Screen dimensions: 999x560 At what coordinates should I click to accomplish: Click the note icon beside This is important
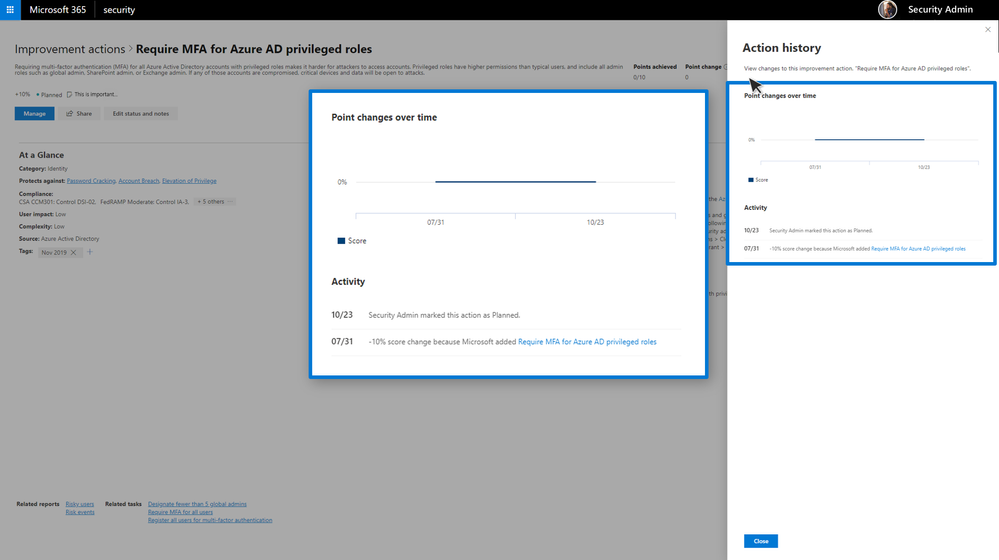[x=69, y=94]
